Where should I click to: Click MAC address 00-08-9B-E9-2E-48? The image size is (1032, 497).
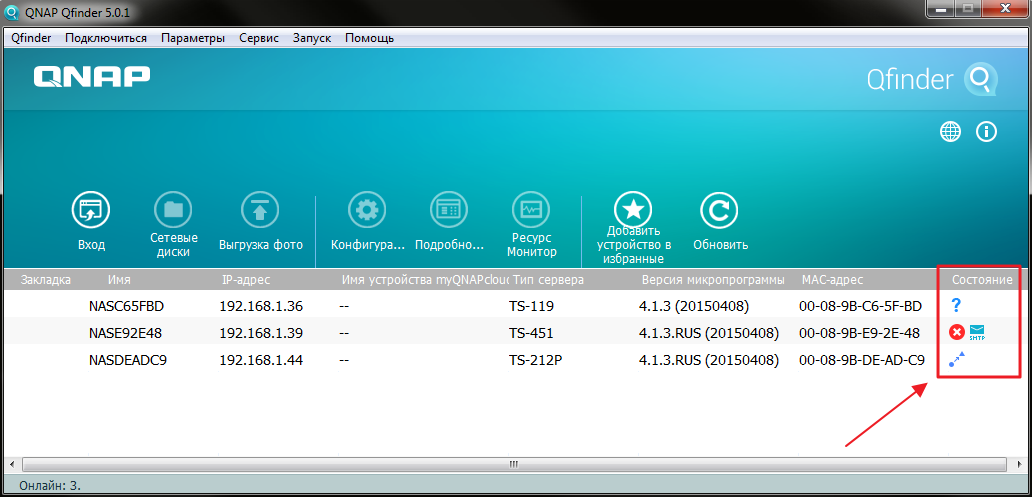(859, 334)
